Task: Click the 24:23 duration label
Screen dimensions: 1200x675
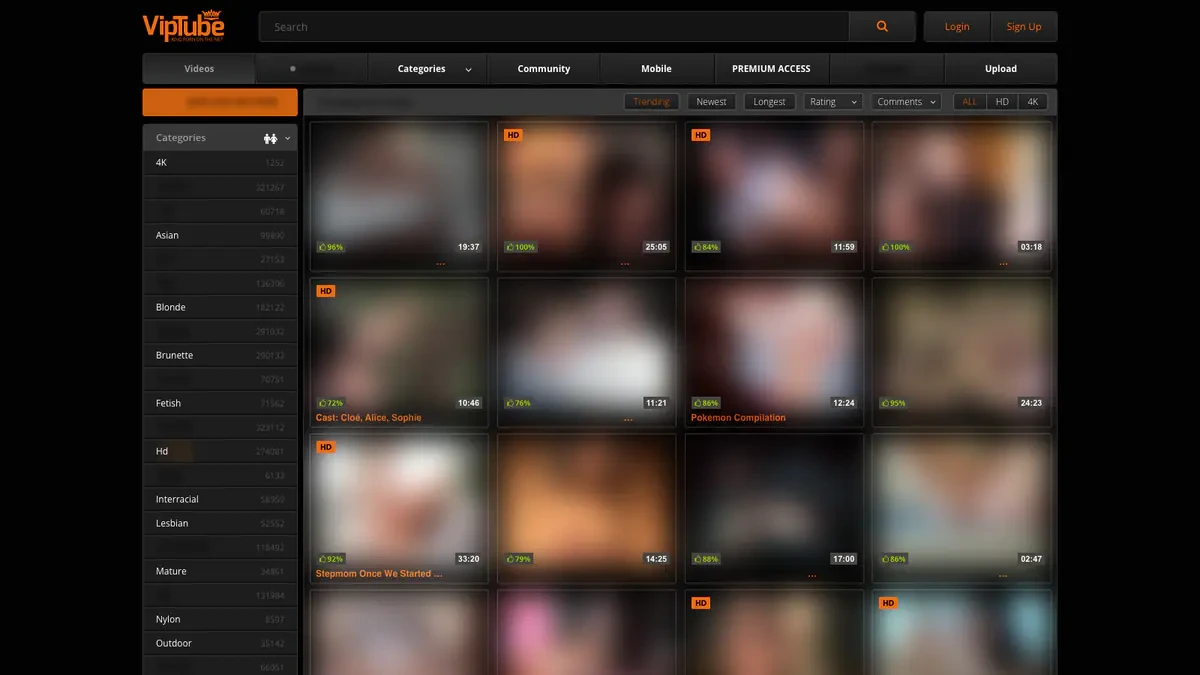Action: coord(1031,403)
